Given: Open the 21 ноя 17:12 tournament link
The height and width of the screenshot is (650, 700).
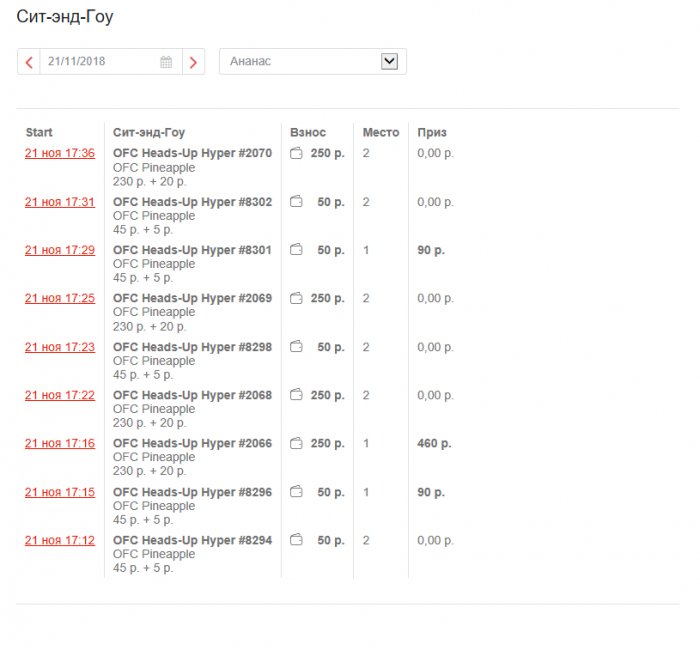Looking at the screenshot, I should click(x=60, y=540).
